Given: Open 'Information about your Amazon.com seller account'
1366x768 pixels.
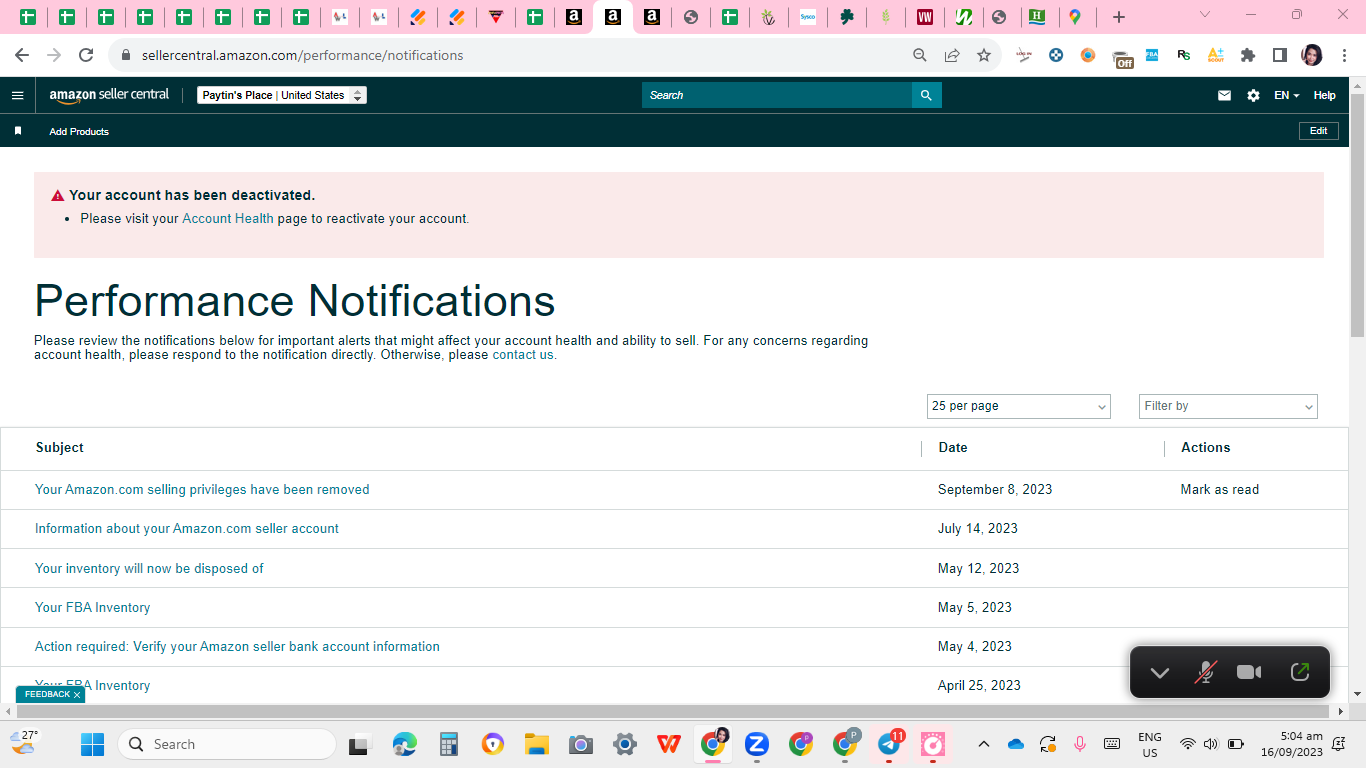Looking at the screenshot, I should click(187, 528).
